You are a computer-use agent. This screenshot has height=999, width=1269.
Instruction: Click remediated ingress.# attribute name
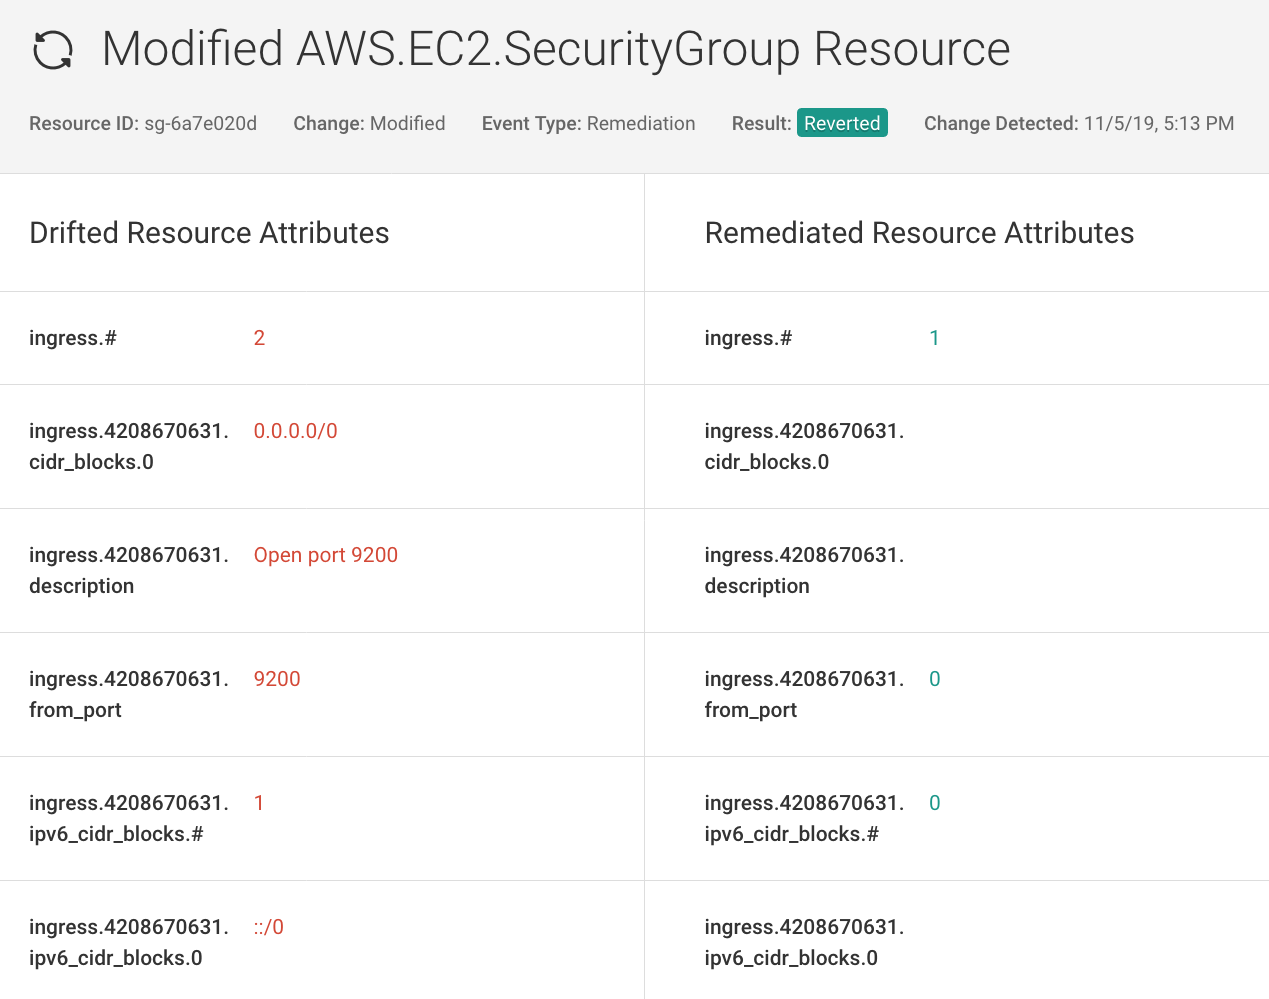tap(748, 338)
